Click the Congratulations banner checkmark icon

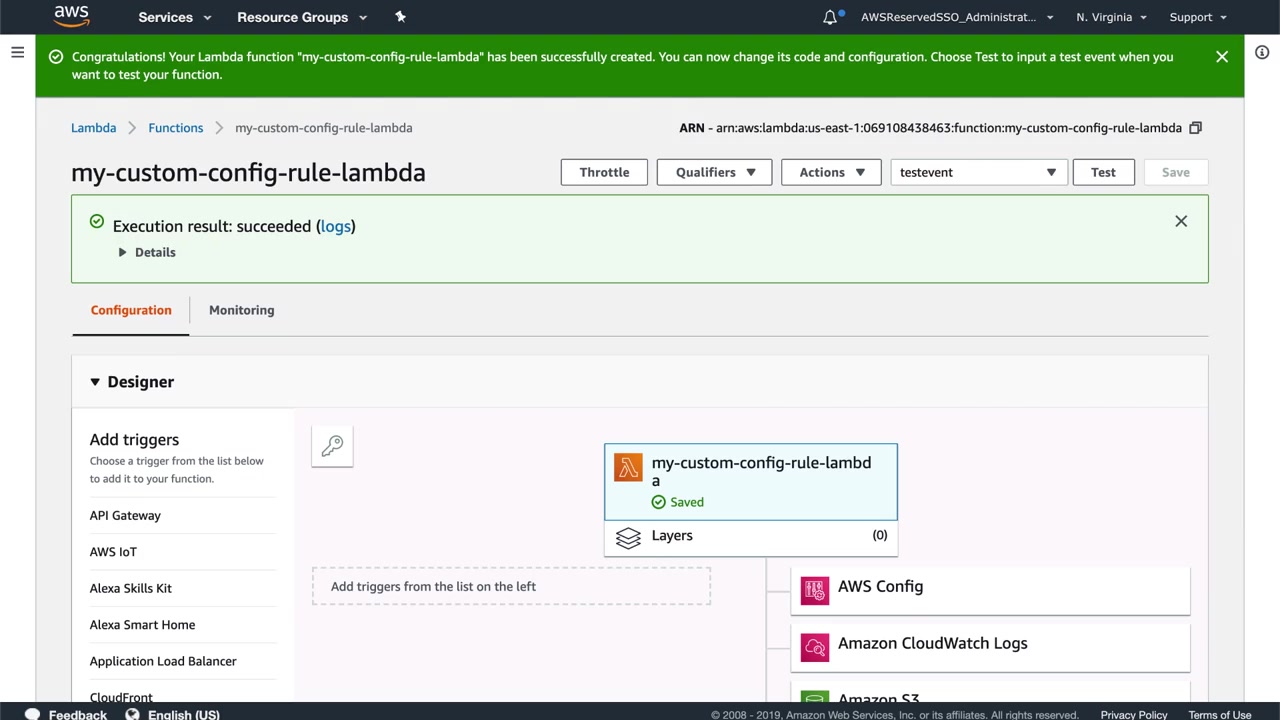[56, 57]
